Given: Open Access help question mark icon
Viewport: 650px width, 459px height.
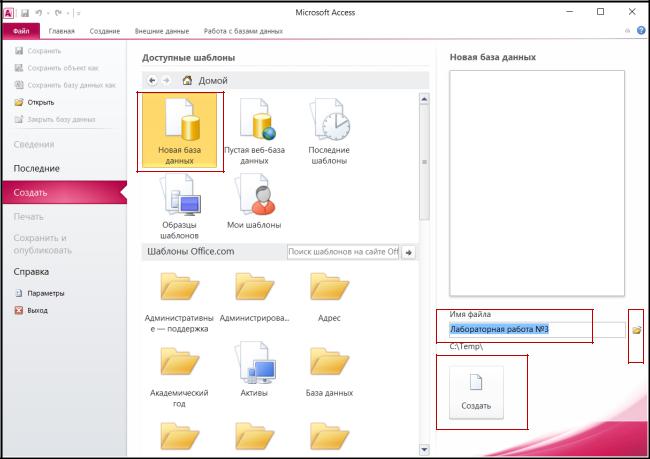Looking at the screenshot, I should [x=641, y=30].
